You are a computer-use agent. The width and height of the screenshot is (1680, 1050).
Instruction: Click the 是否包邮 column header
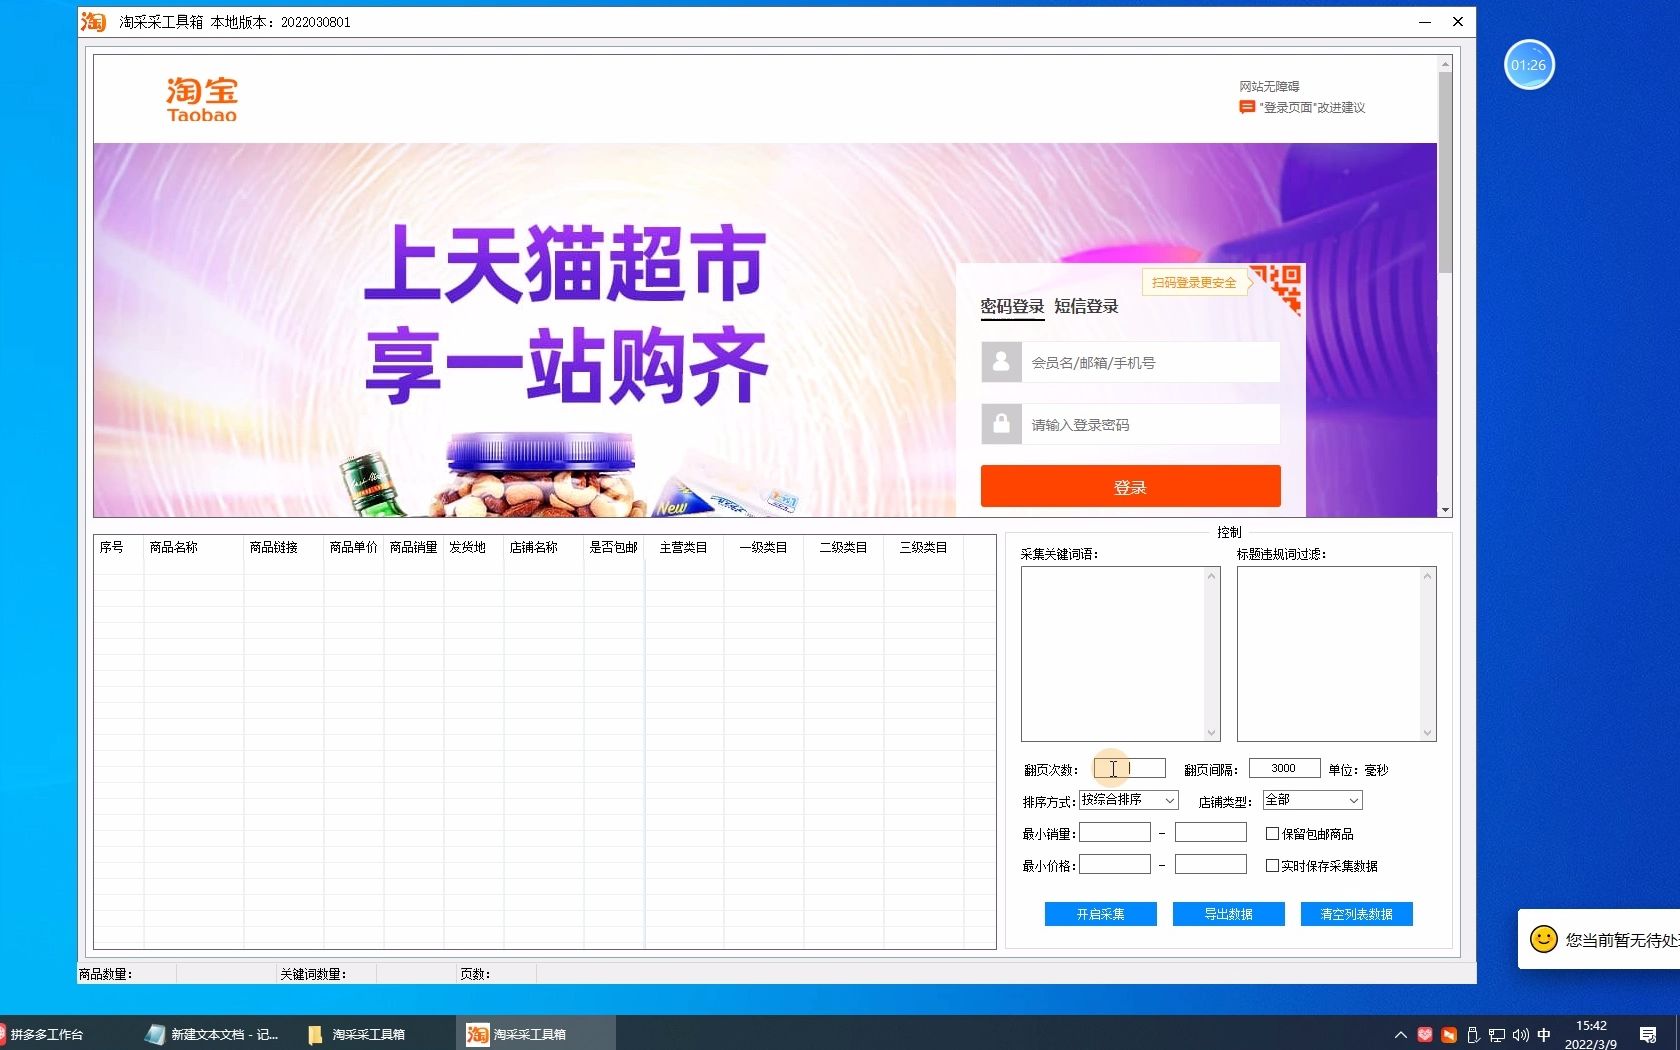click(614, 547)
